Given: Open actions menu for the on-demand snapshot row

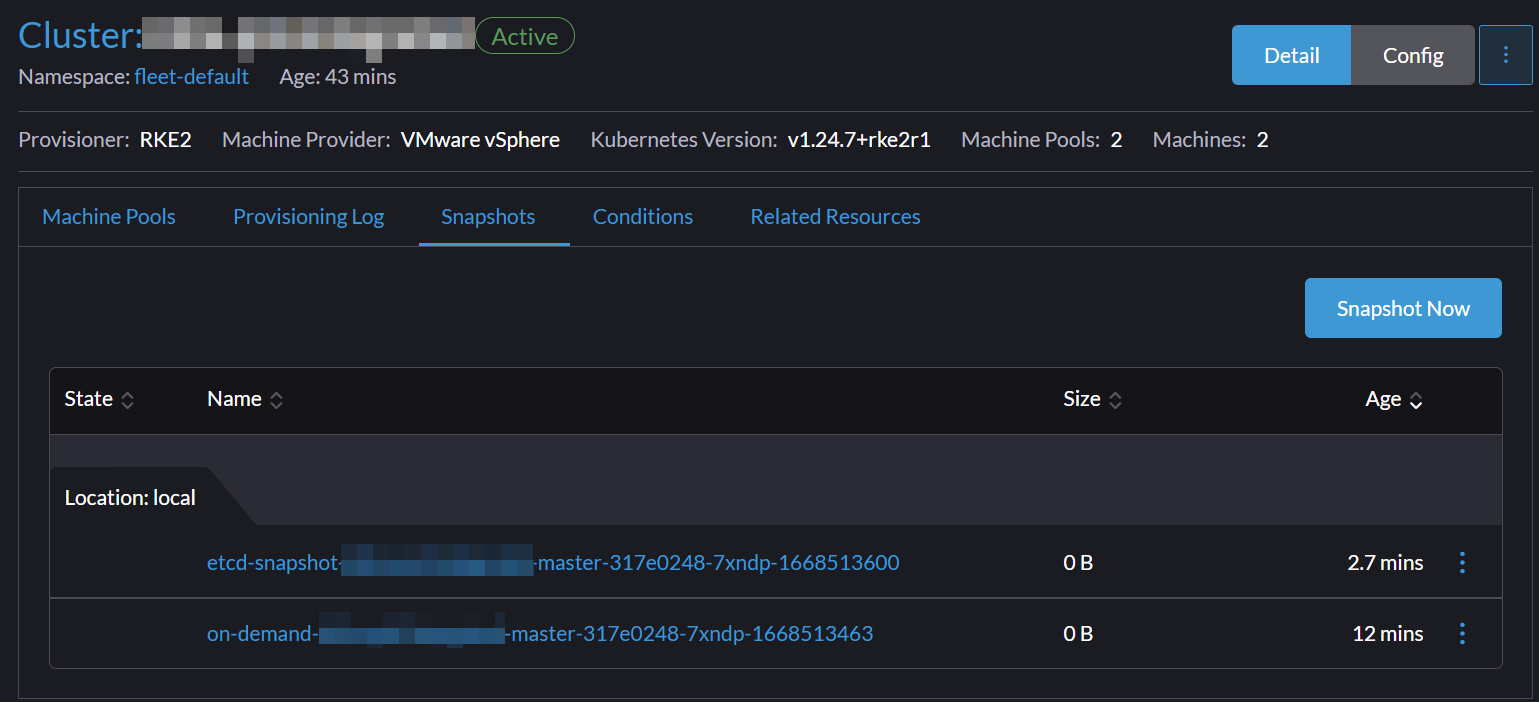Looking at the screenshot, I should [1462, 633].
